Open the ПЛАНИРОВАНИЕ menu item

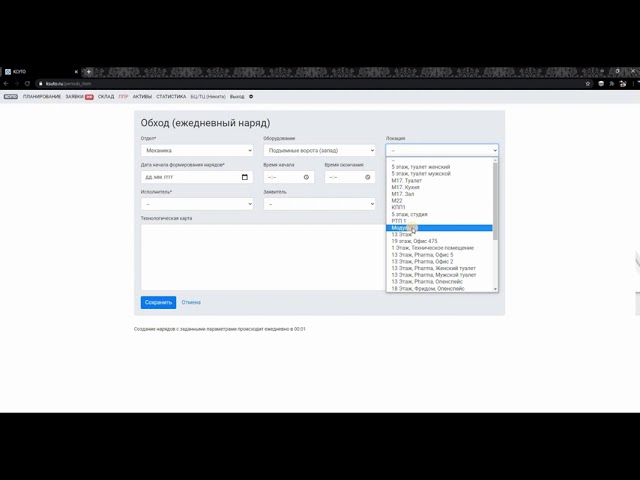(x=42, y=97)
